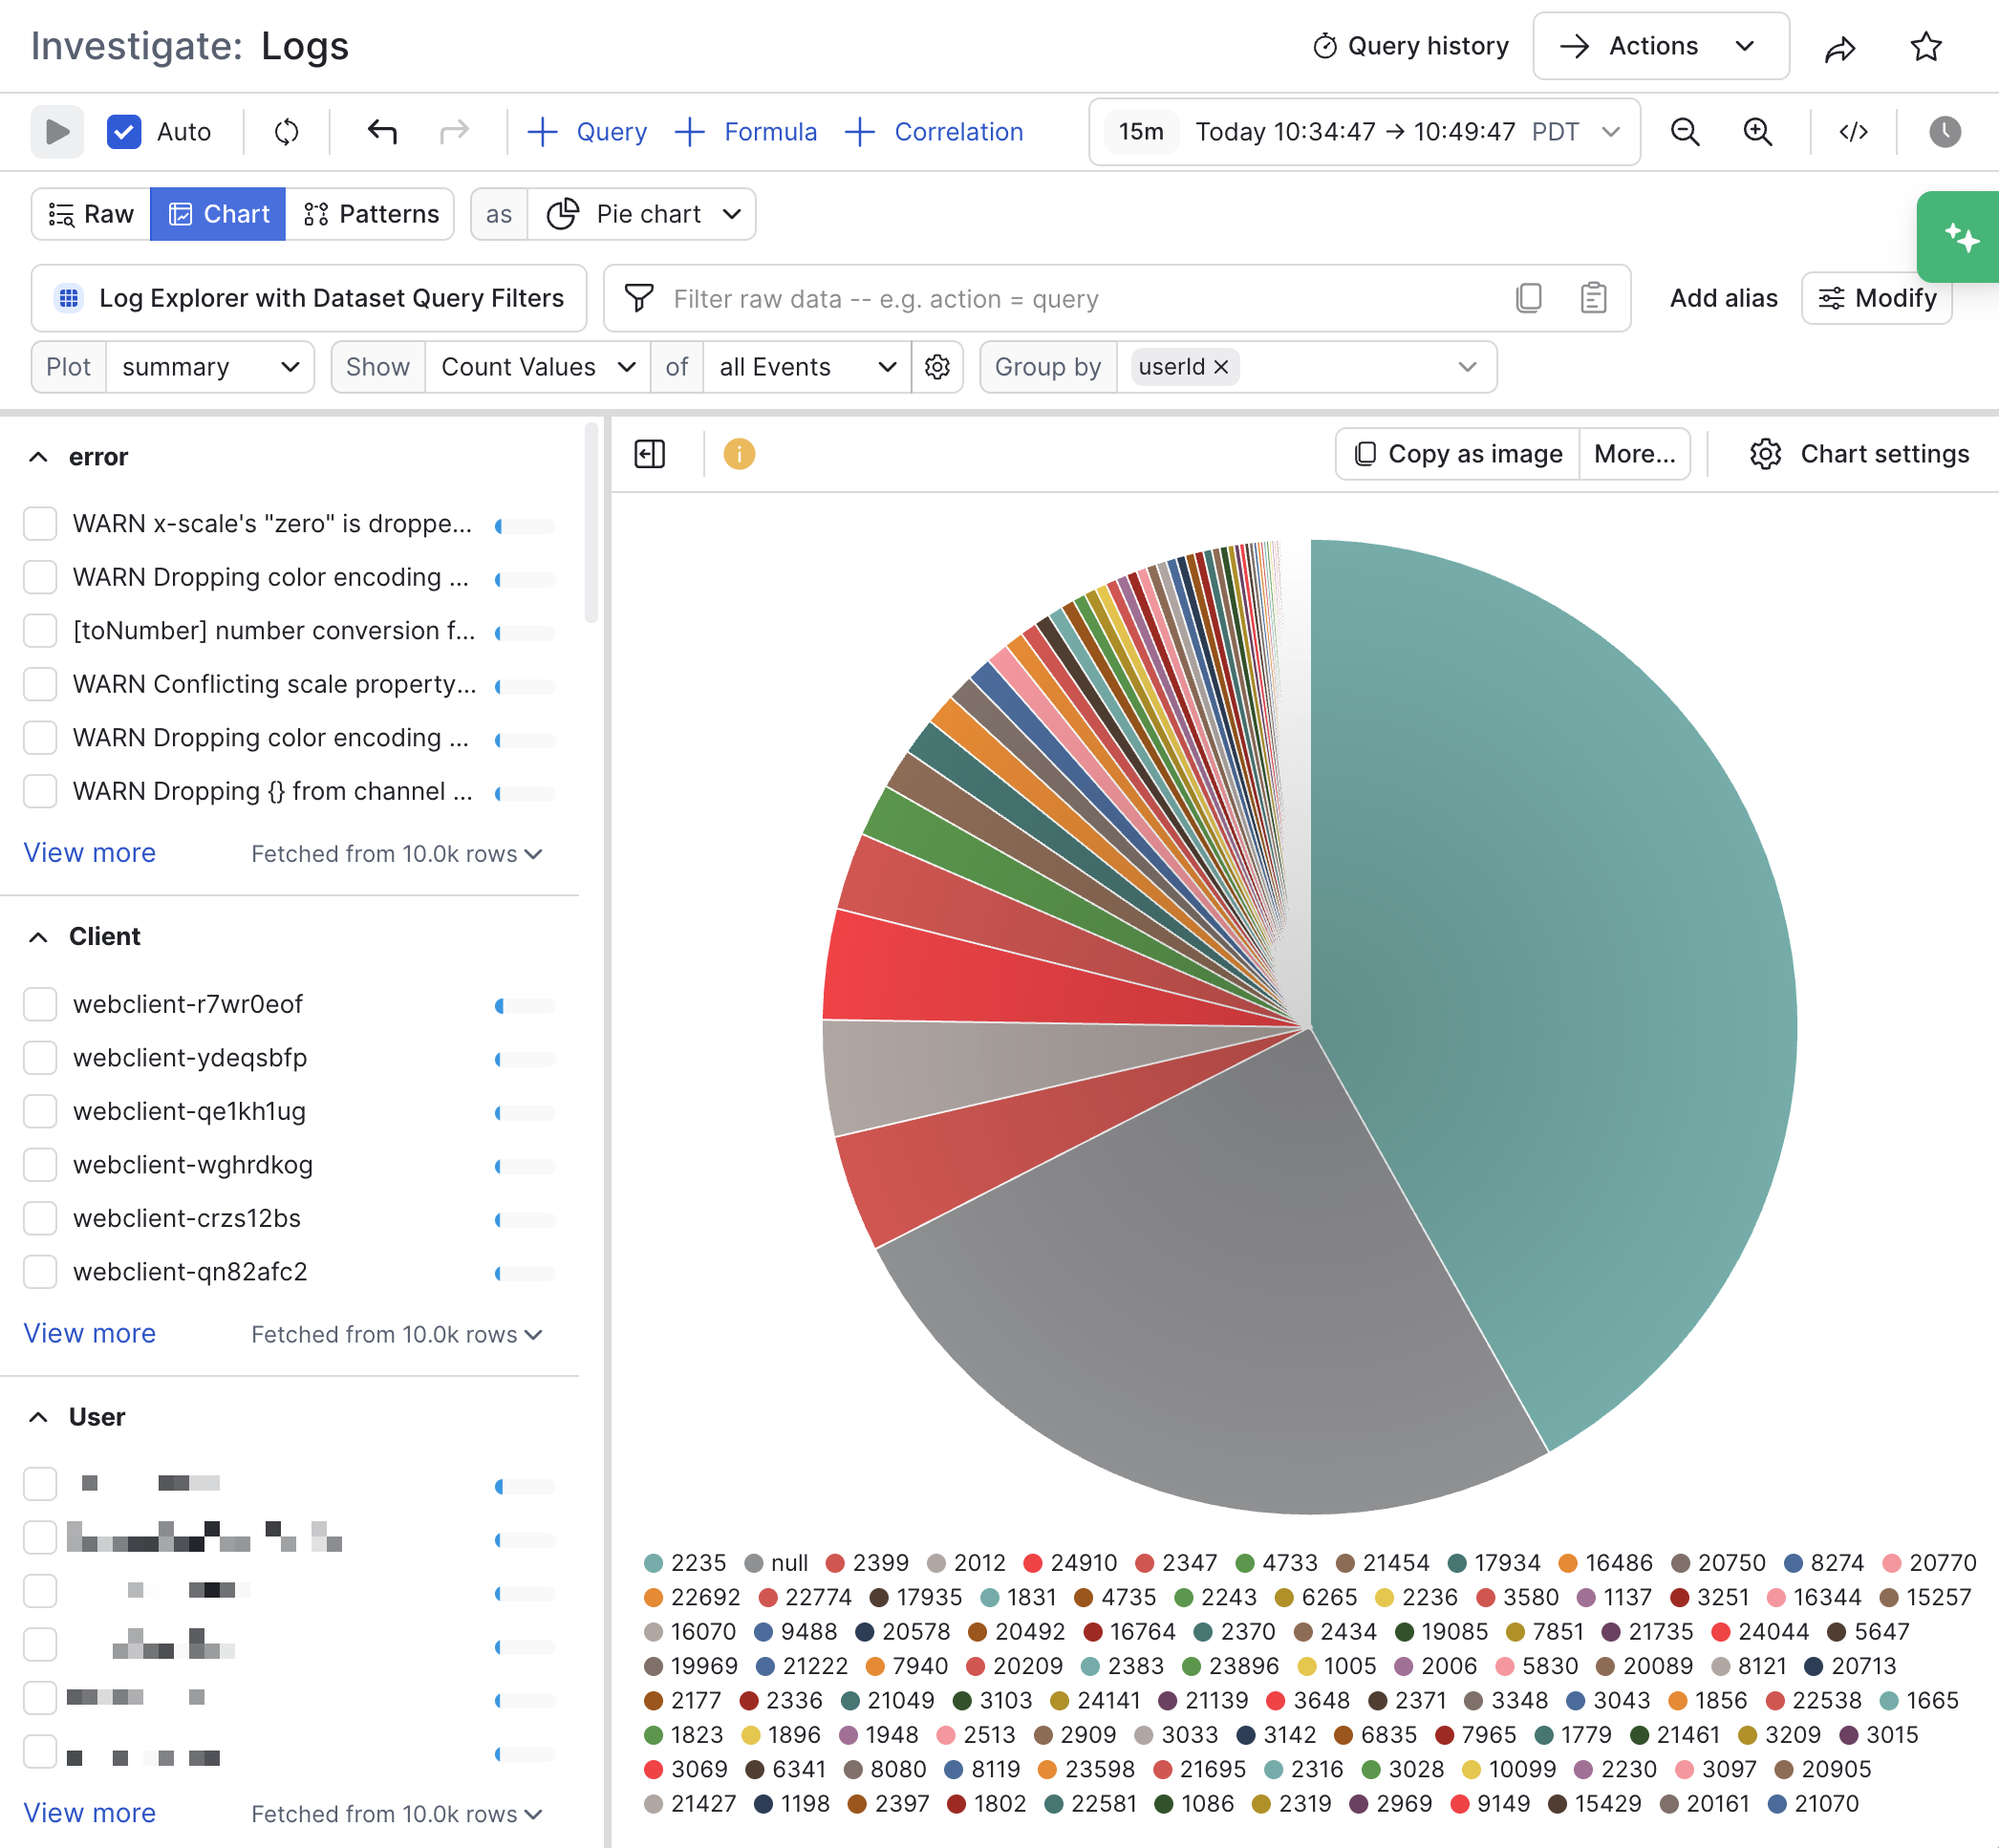The width and height of the screenshot is (1999, 1848).
Task: Switch to the Patterns tab
Action: click(x=370, y=214)
